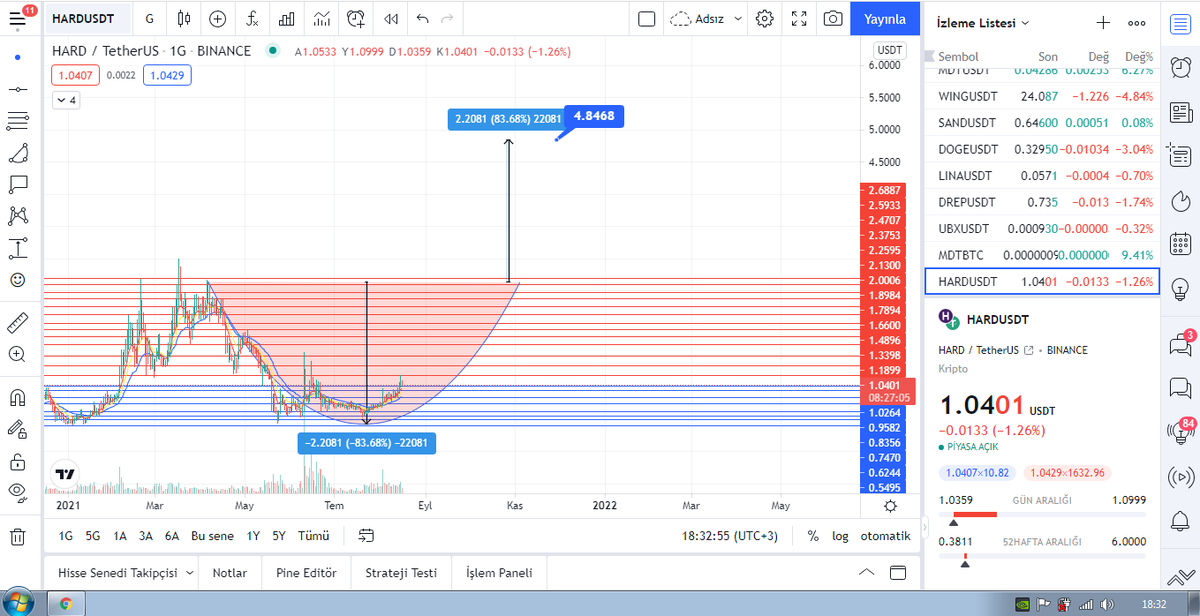Screen dimensions: 1200x616
Task: Open the main hamburger menu
Action: [17, 19]
